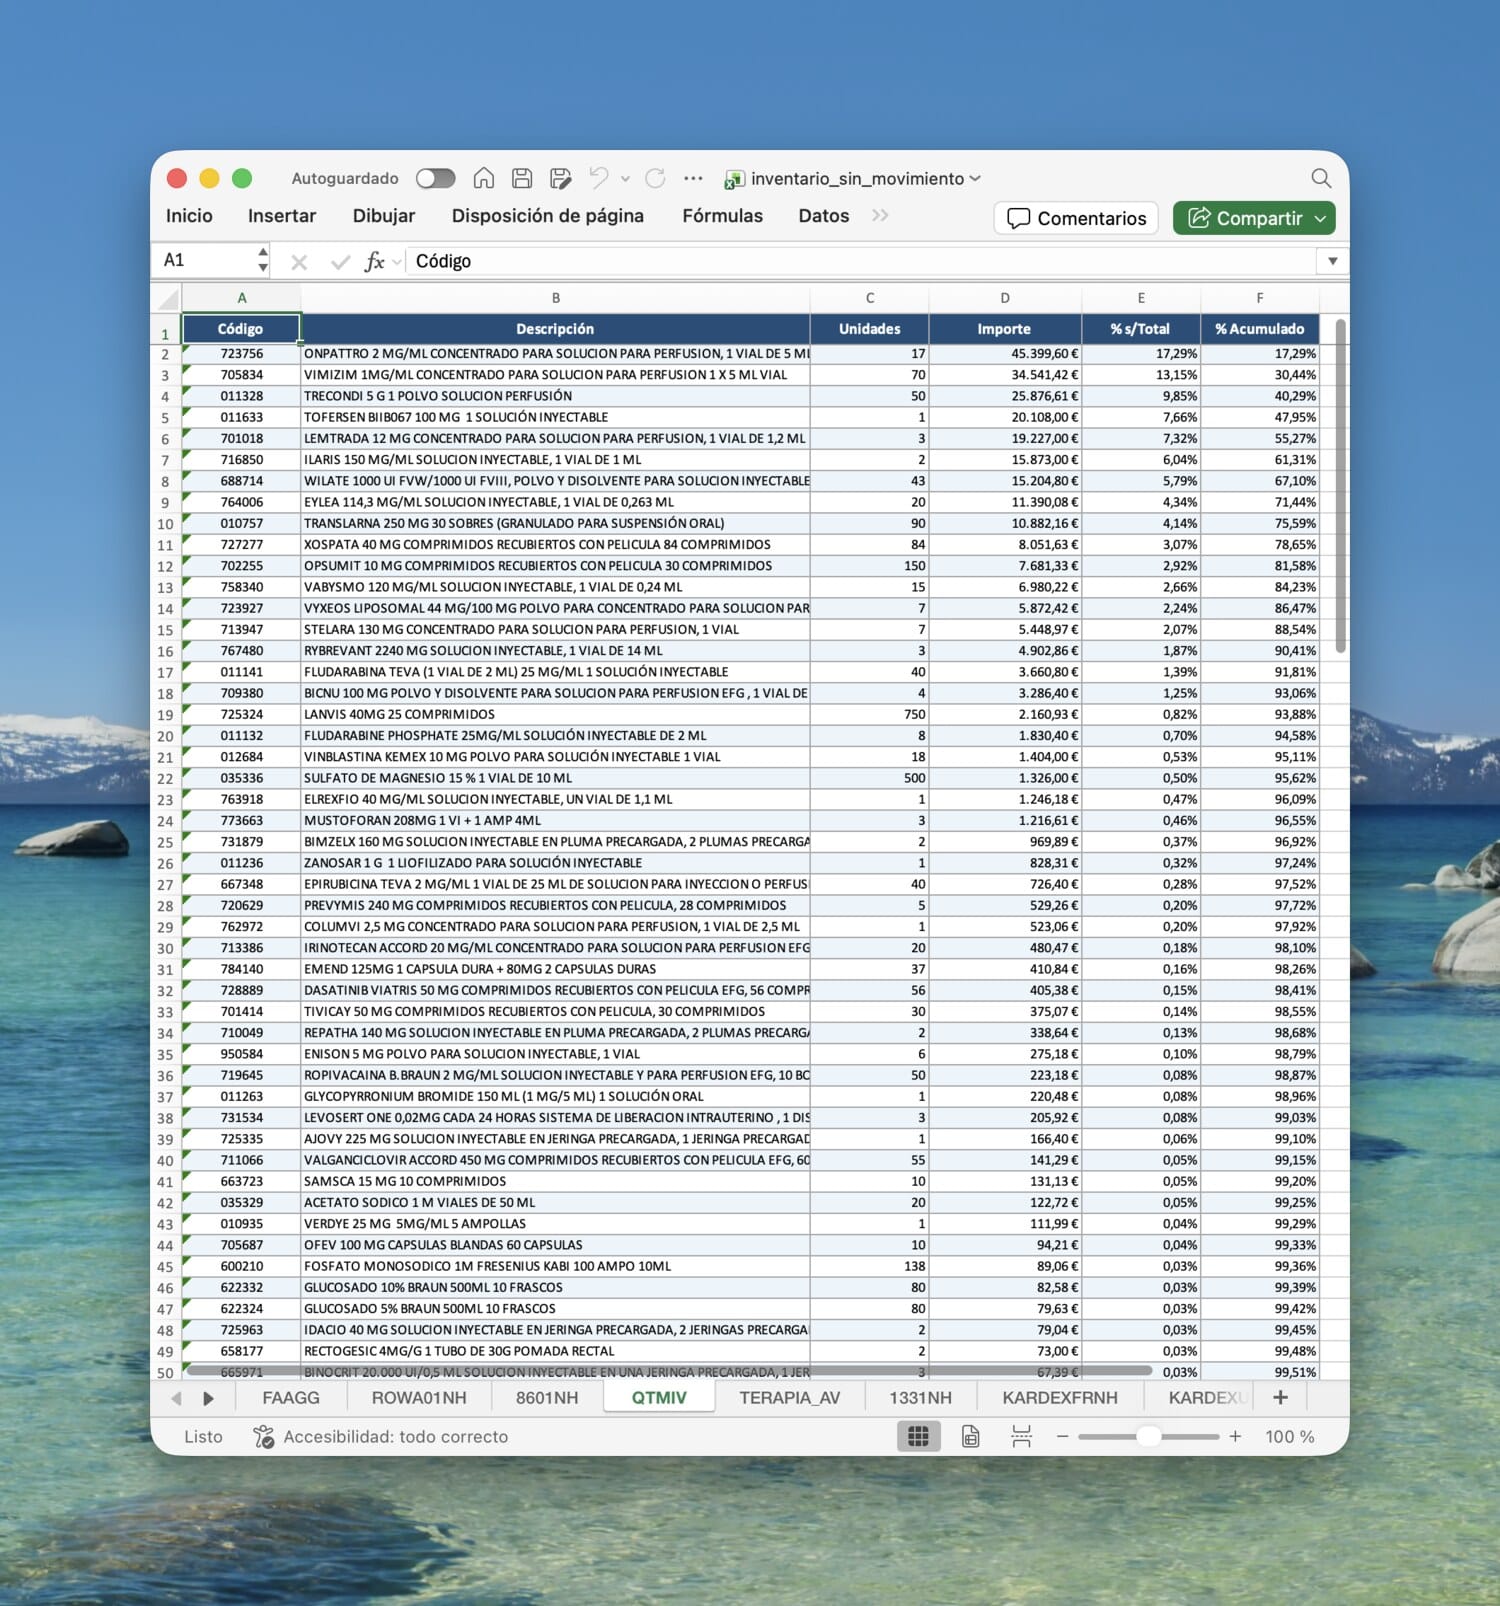The image size is (1500, 1606).
Task: Switch to the FAAGG sheet tab
Action: click(x=291, y=1398)
